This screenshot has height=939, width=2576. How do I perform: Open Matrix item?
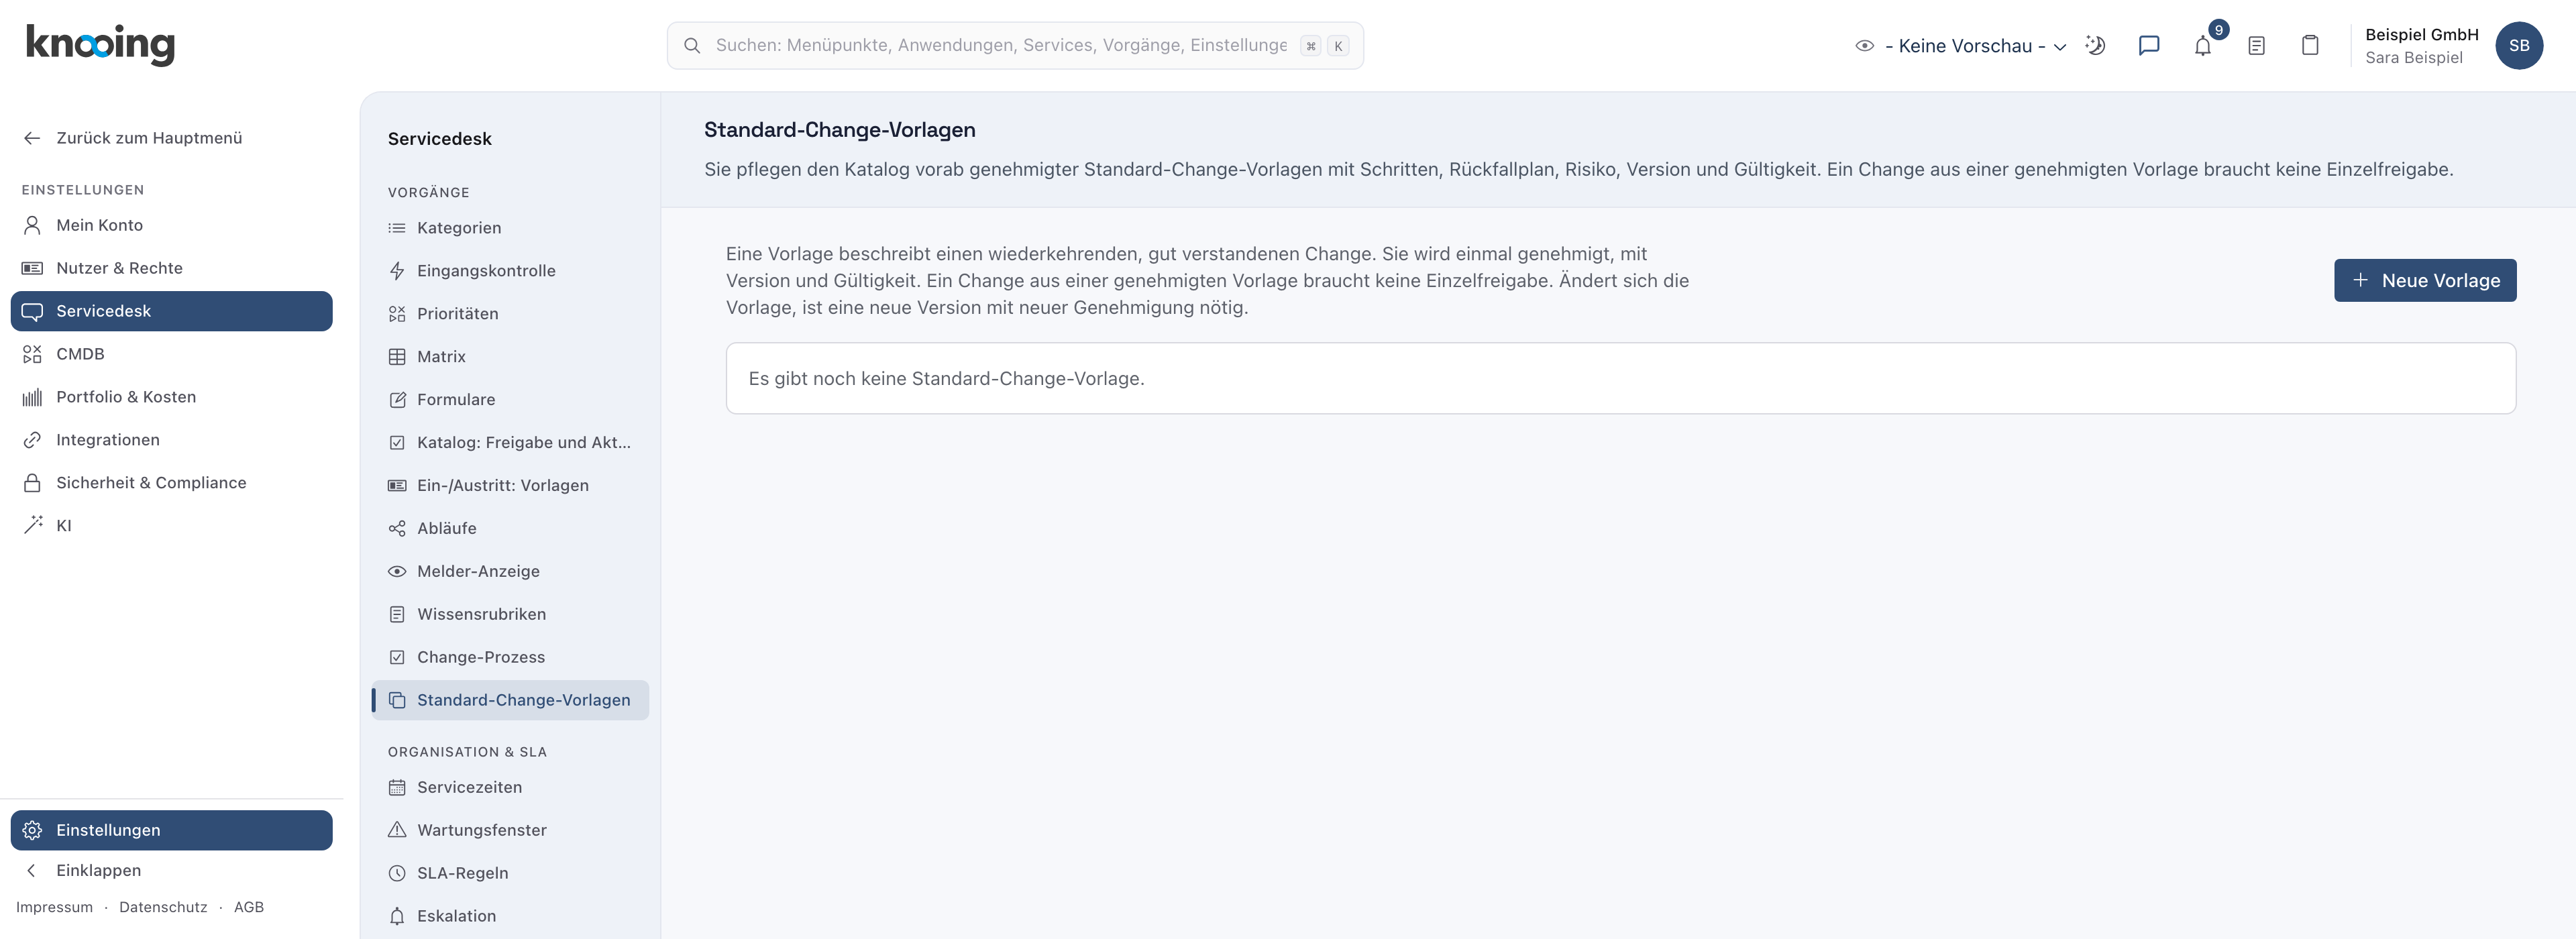pos(510,357)
